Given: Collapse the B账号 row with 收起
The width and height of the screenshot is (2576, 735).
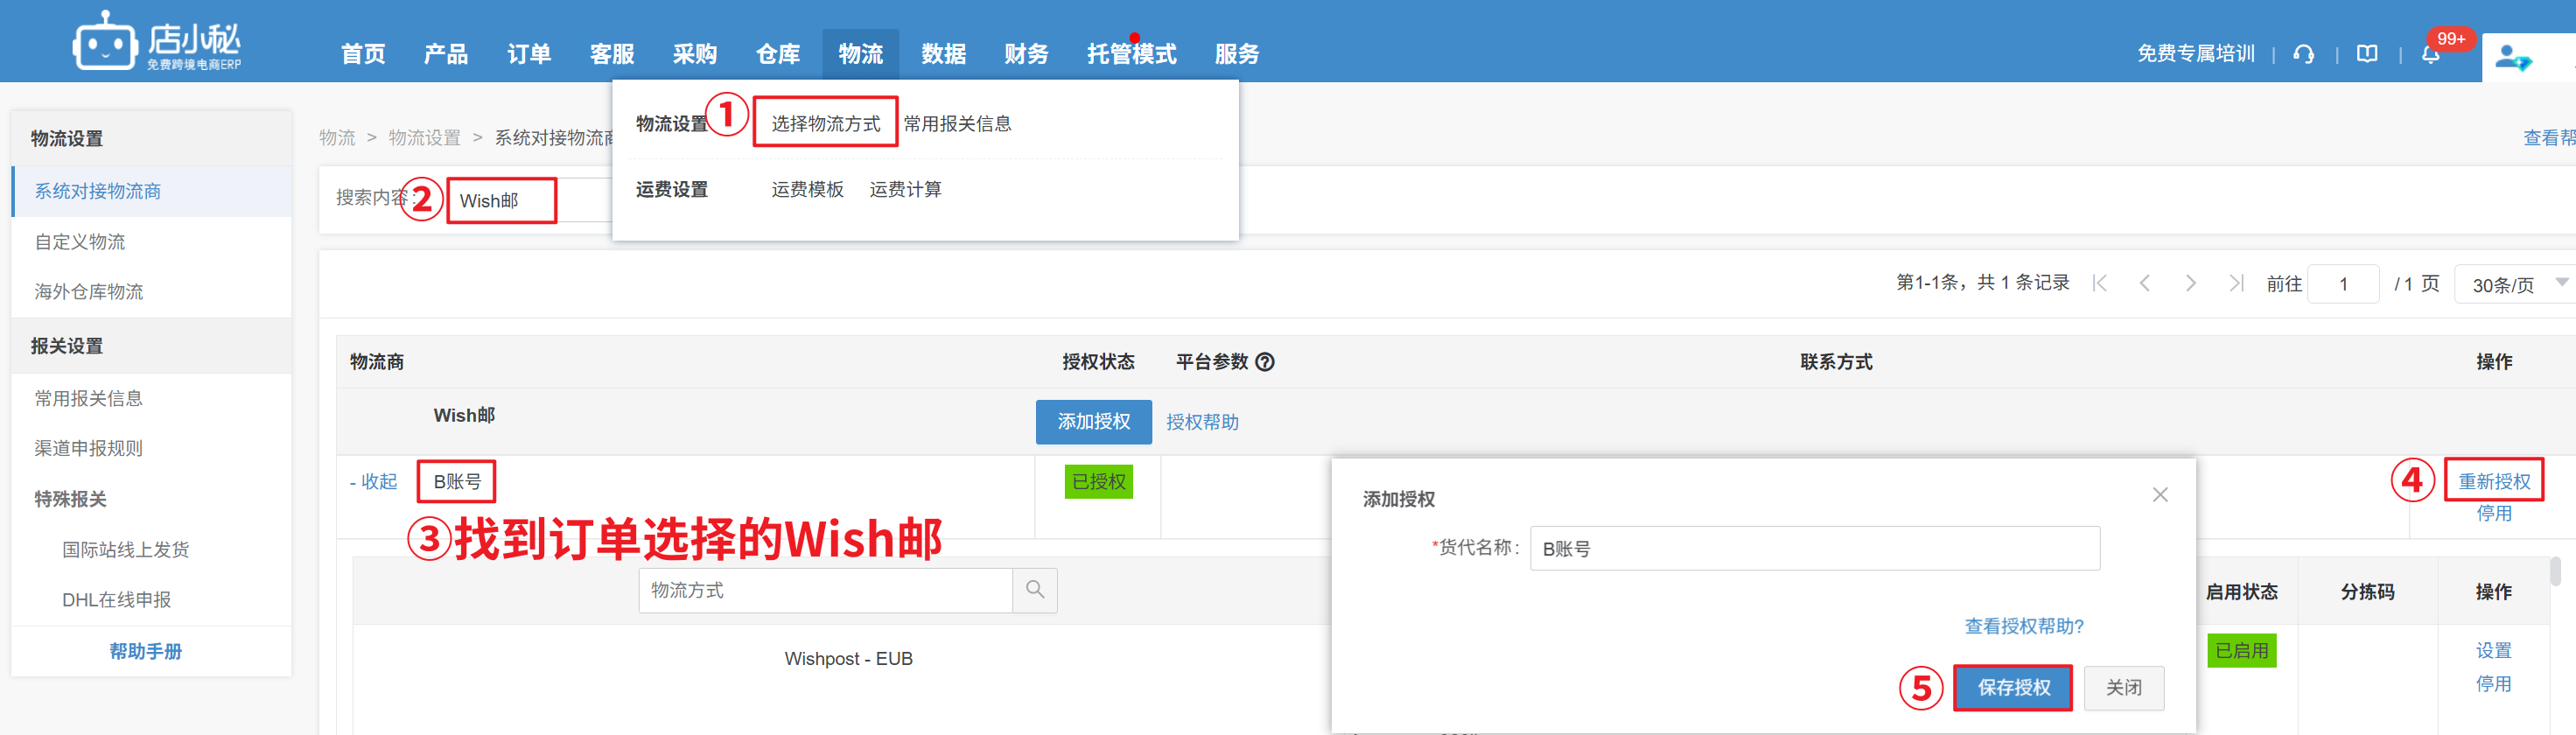Looking at the screenshot, I should pos(374,482).
